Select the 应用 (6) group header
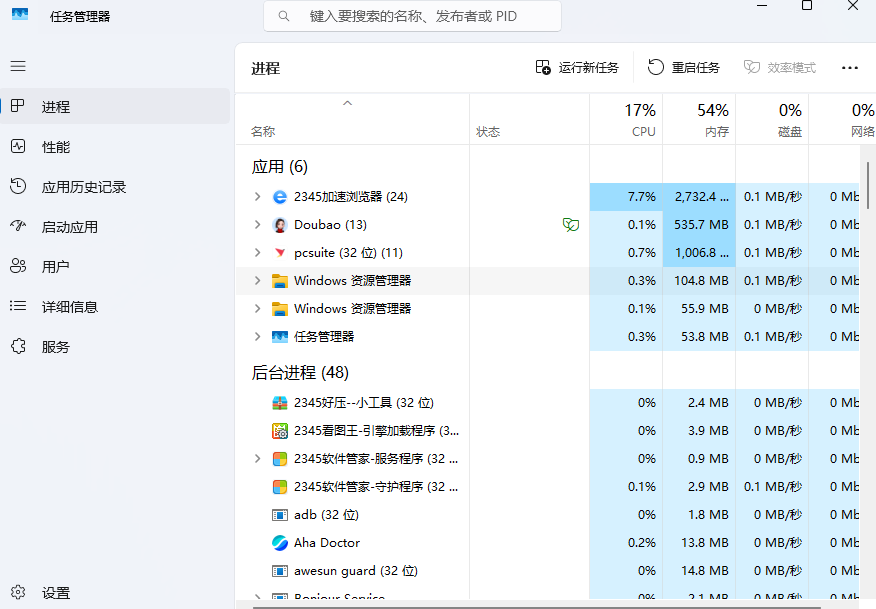 pos(279,166)
